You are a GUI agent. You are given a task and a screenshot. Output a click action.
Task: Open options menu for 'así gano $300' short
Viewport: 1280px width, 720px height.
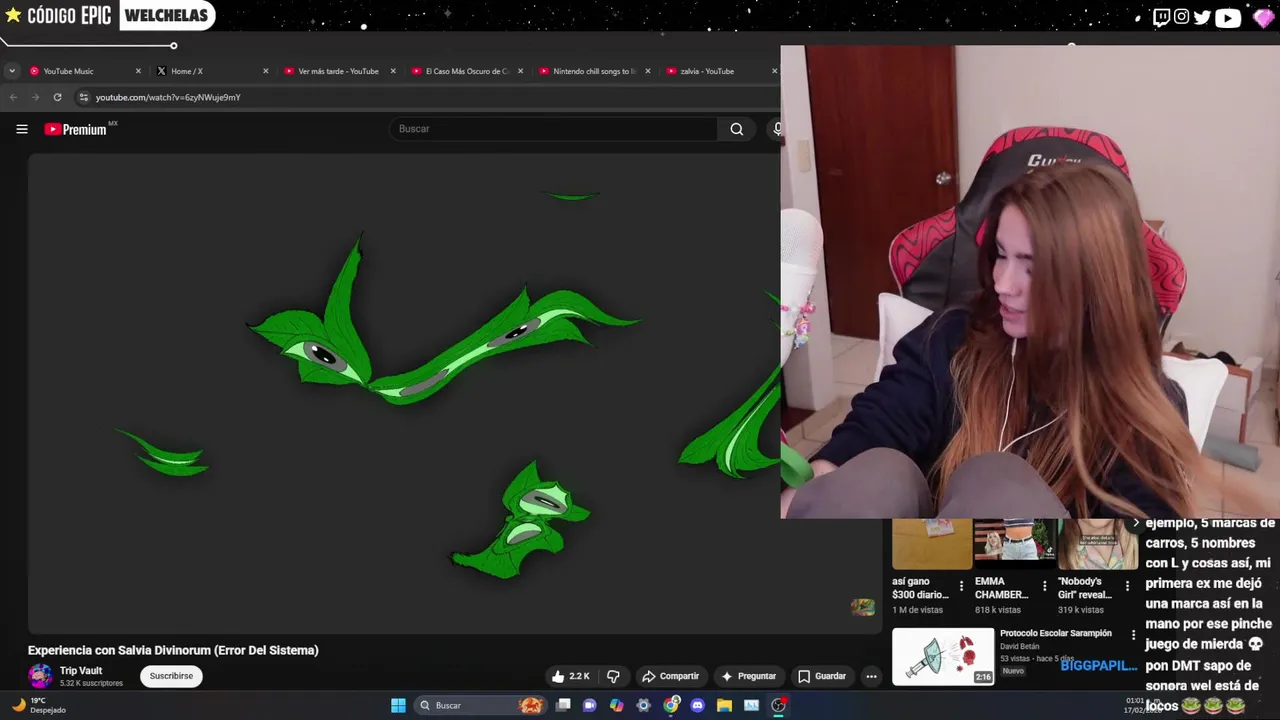tap(962, 586)
